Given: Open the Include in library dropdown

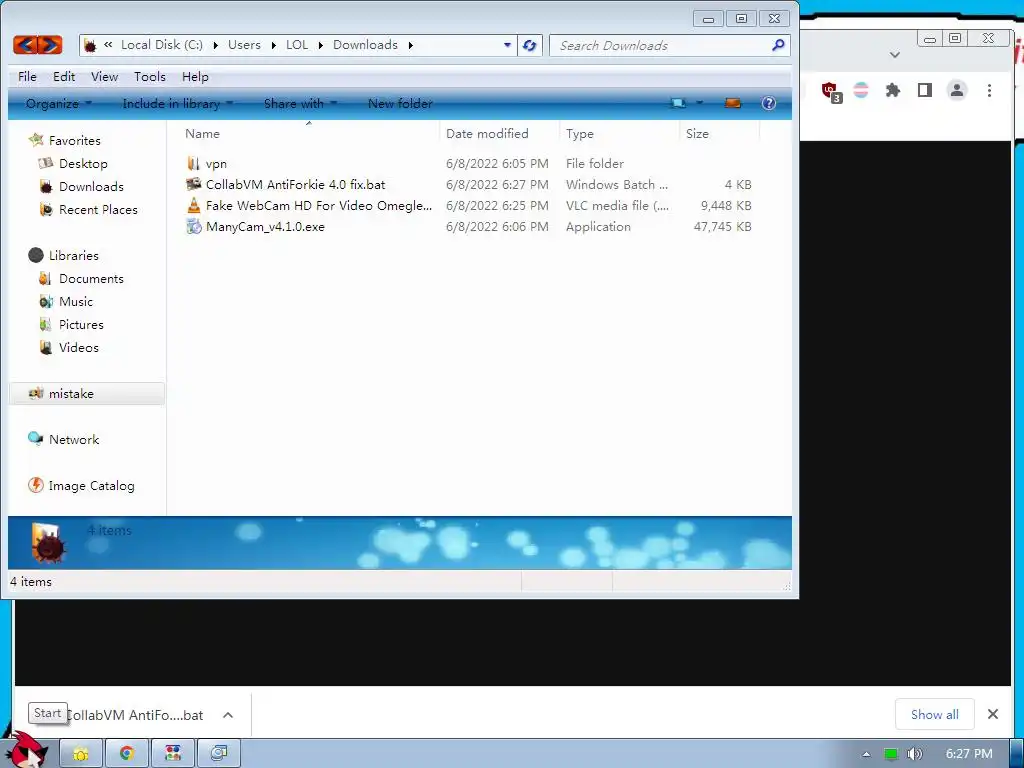Looking at the screenshot, I should pos(178,103).
